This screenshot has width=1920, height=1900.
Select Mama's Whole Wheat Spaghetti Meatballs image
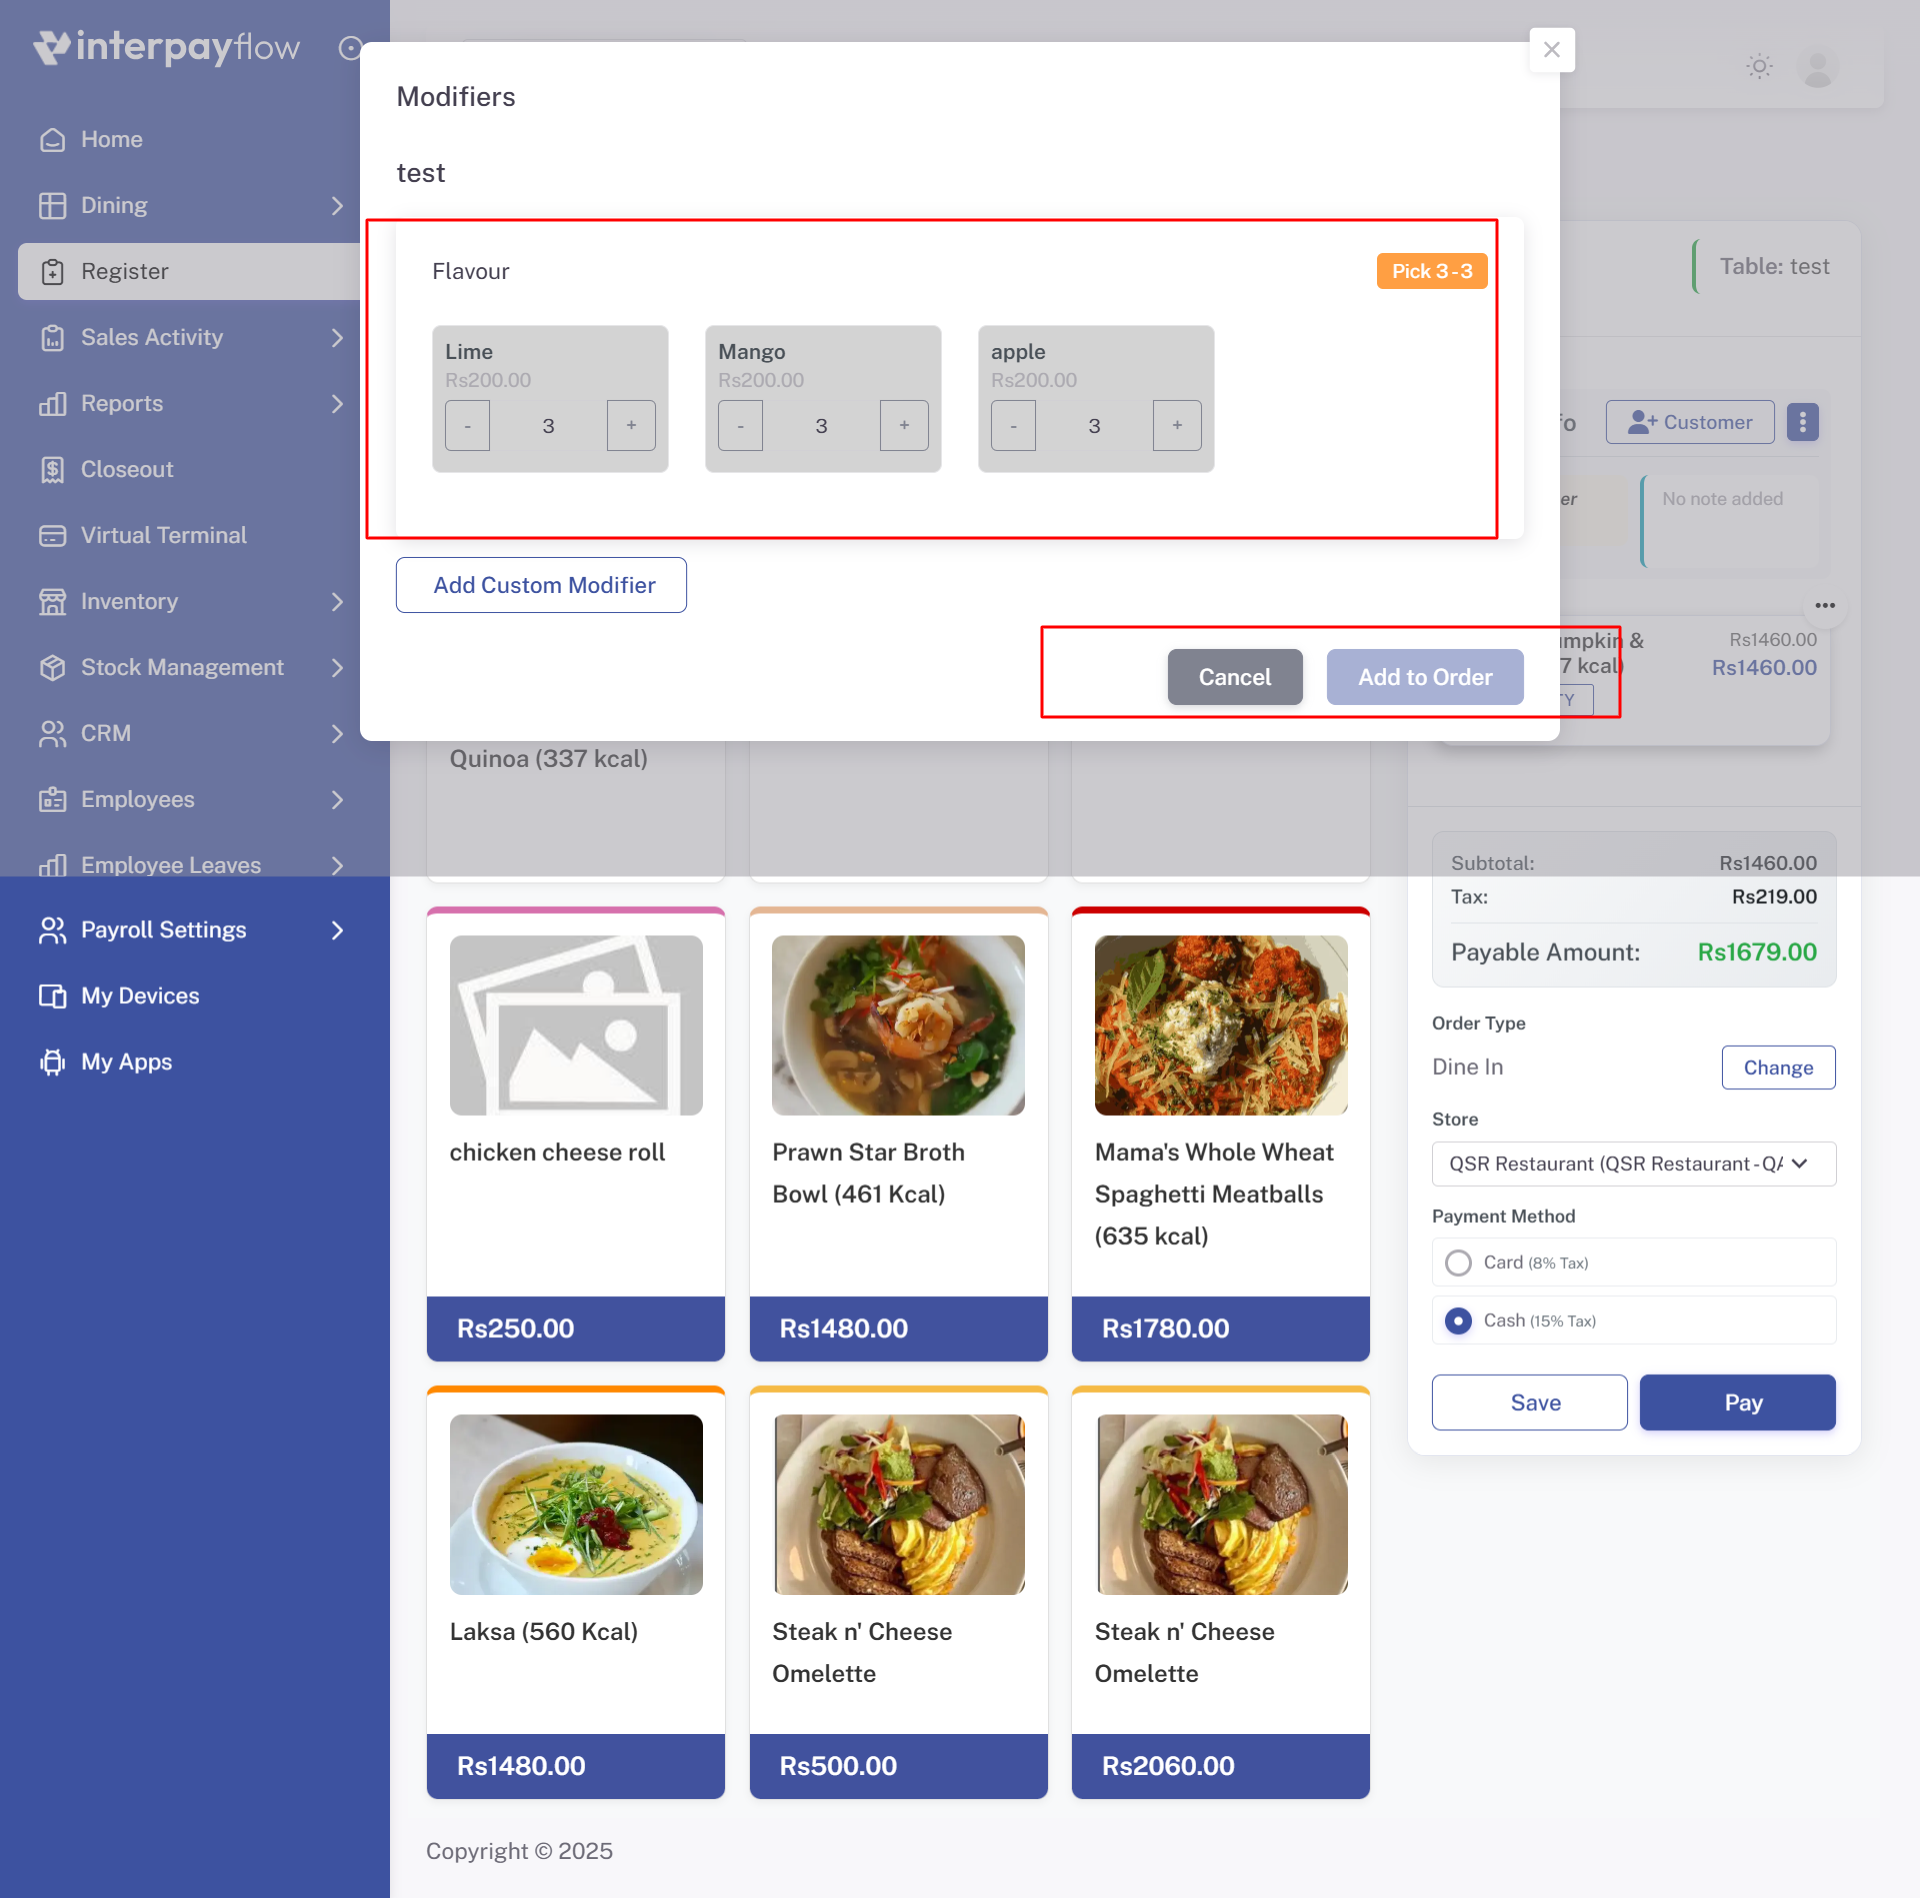coord(1221,1027)
